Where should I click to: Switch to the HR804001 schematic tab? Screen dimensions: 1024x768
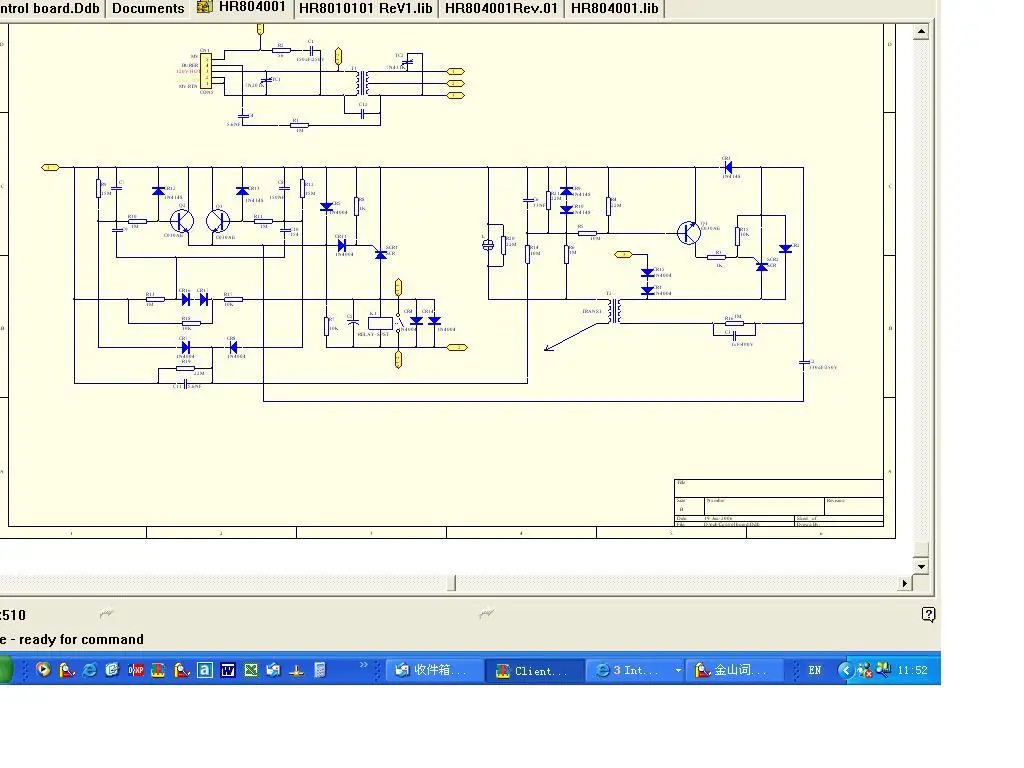[x=242, y=8]
